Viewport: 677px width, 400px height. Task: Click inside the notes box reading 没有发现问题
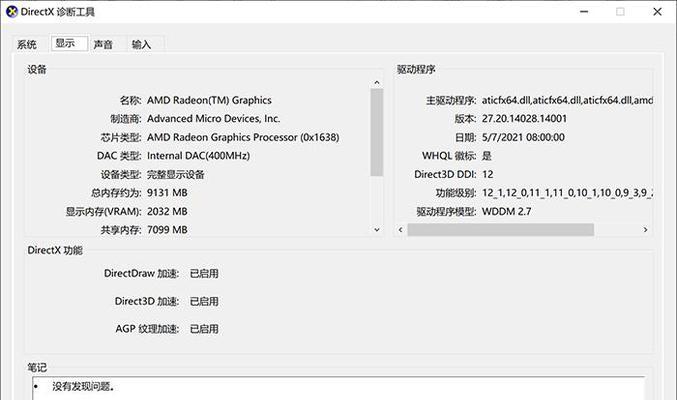point(339,388)
